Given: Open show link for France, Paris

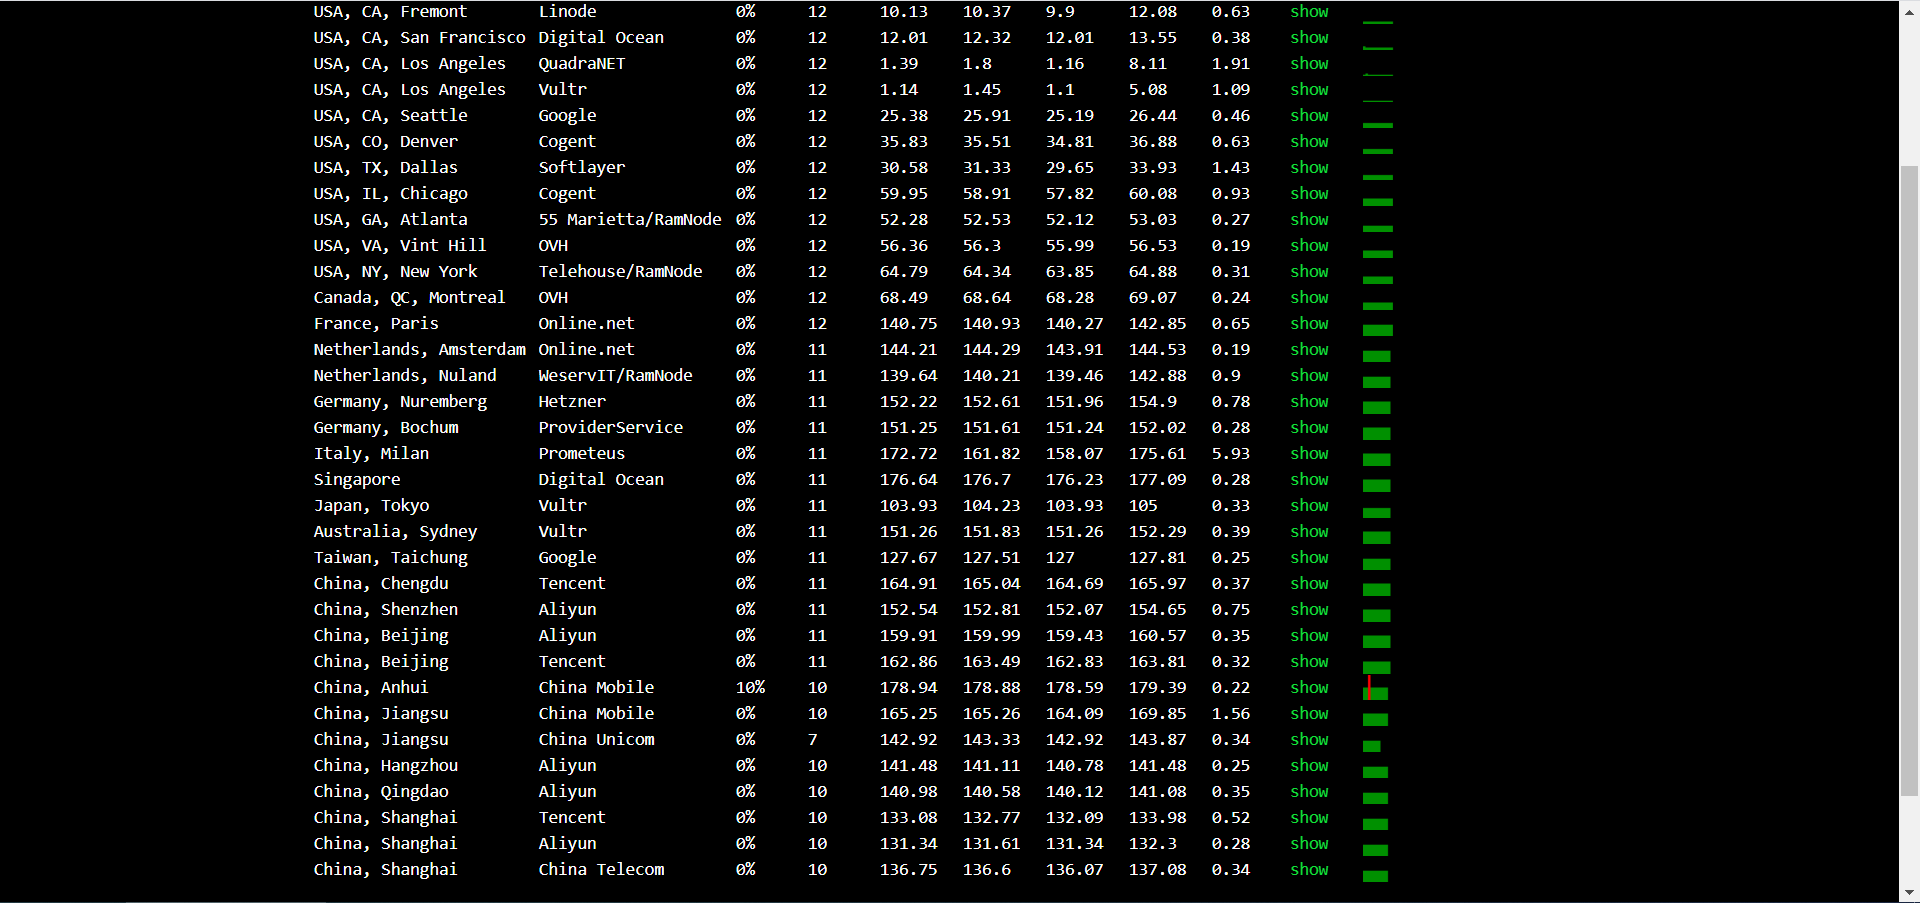Looking at the screenshot, I should pos(1309,324).
